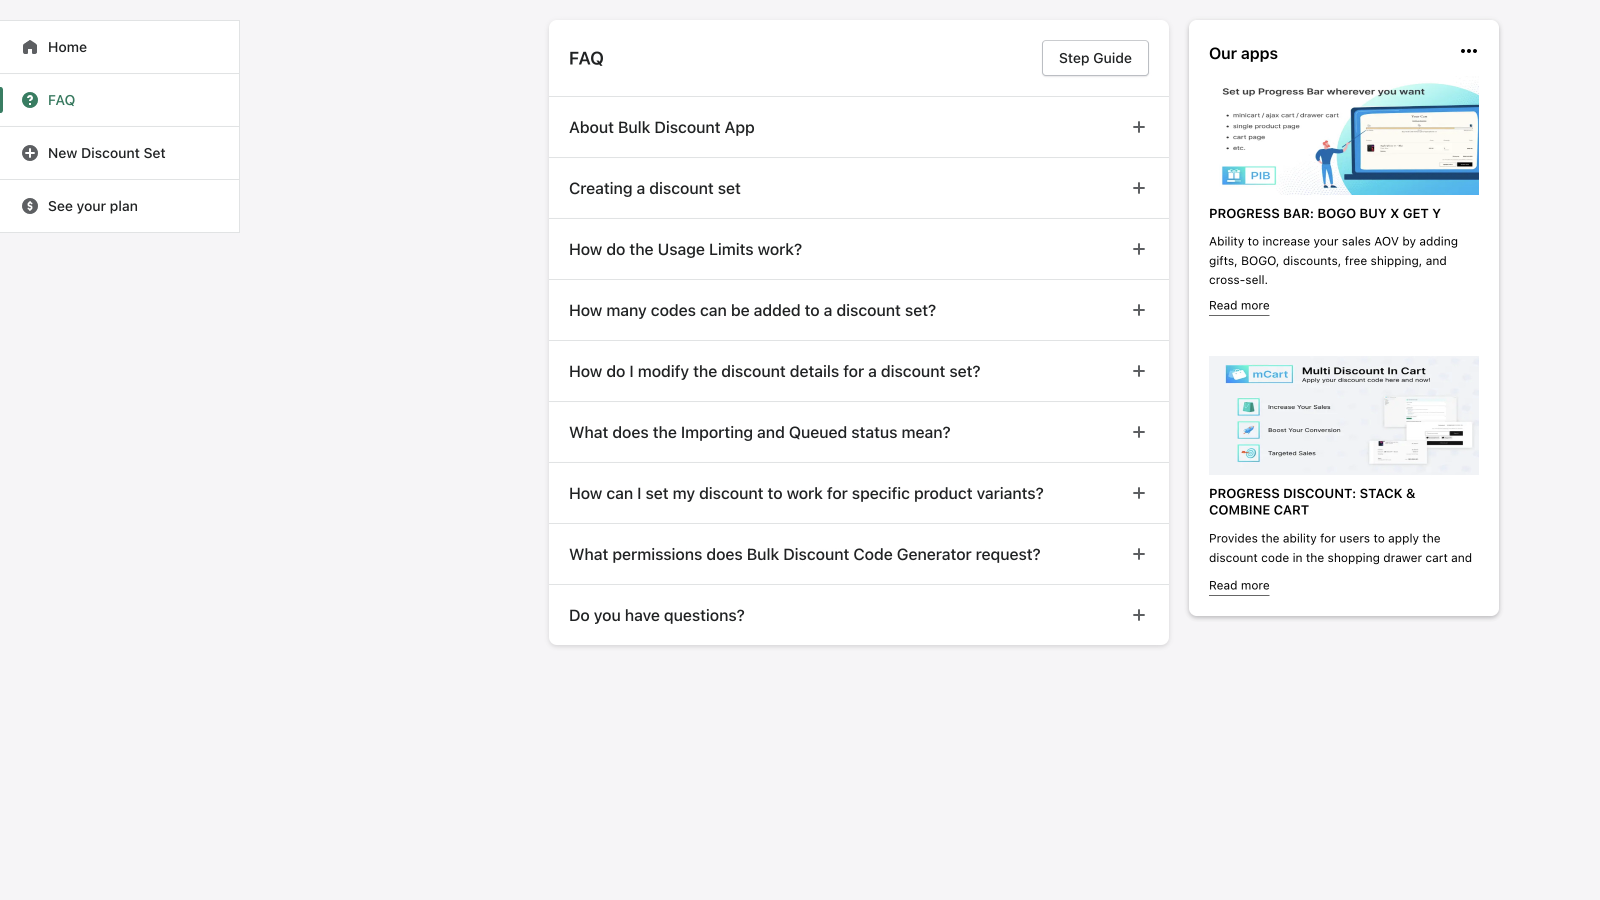Open the three-dot menu in Our apps panel
Viewport: 1600px width, 900px height.
[1468, 51]
